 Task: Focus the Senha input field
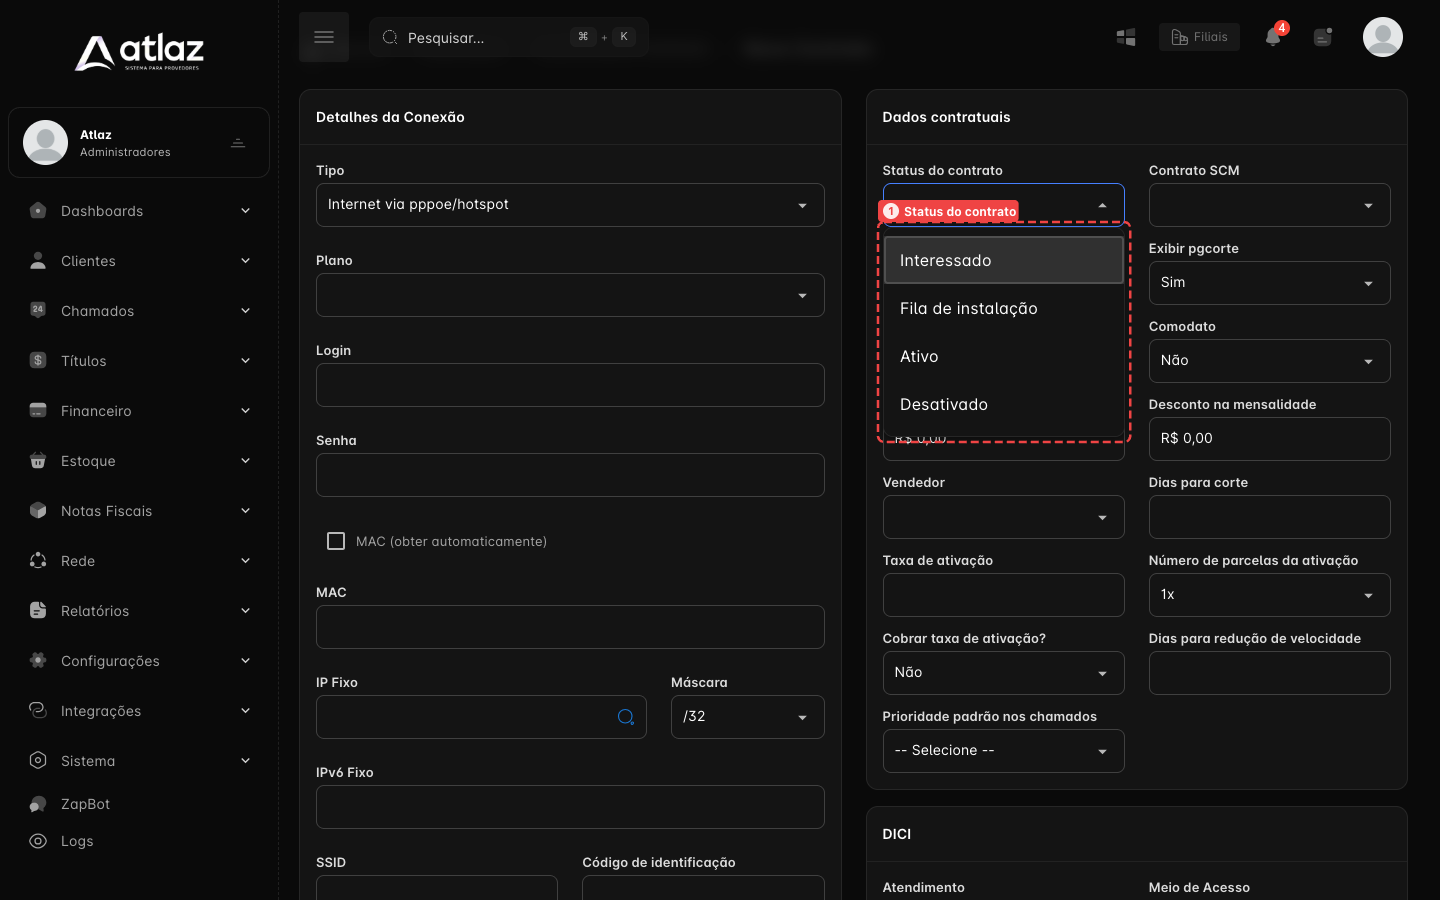click(x=570, y=475)
